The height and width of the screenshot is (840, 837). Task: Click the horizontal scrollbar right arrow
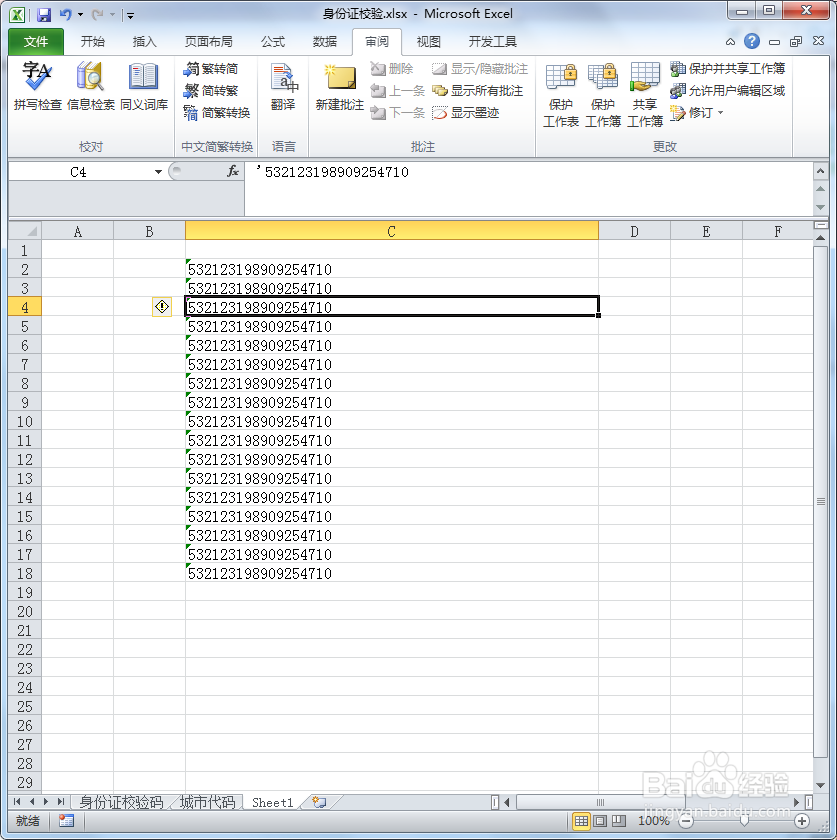pos(796,802)
